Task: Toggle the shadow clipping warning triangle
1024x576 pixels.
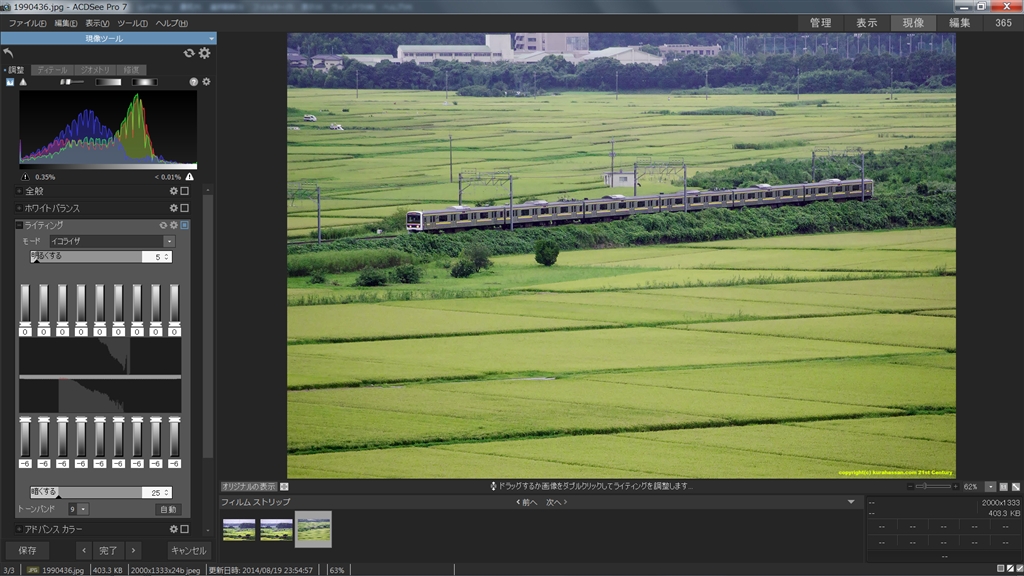Action: [25, 176]
